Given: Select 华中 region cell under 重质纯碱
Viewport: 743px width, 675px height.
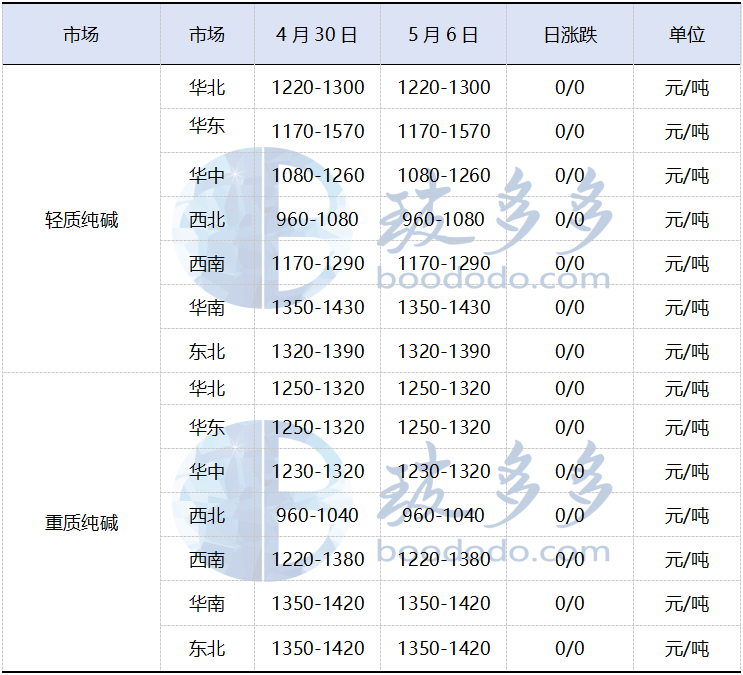Looking at the screenshot, I should (207, 472).
